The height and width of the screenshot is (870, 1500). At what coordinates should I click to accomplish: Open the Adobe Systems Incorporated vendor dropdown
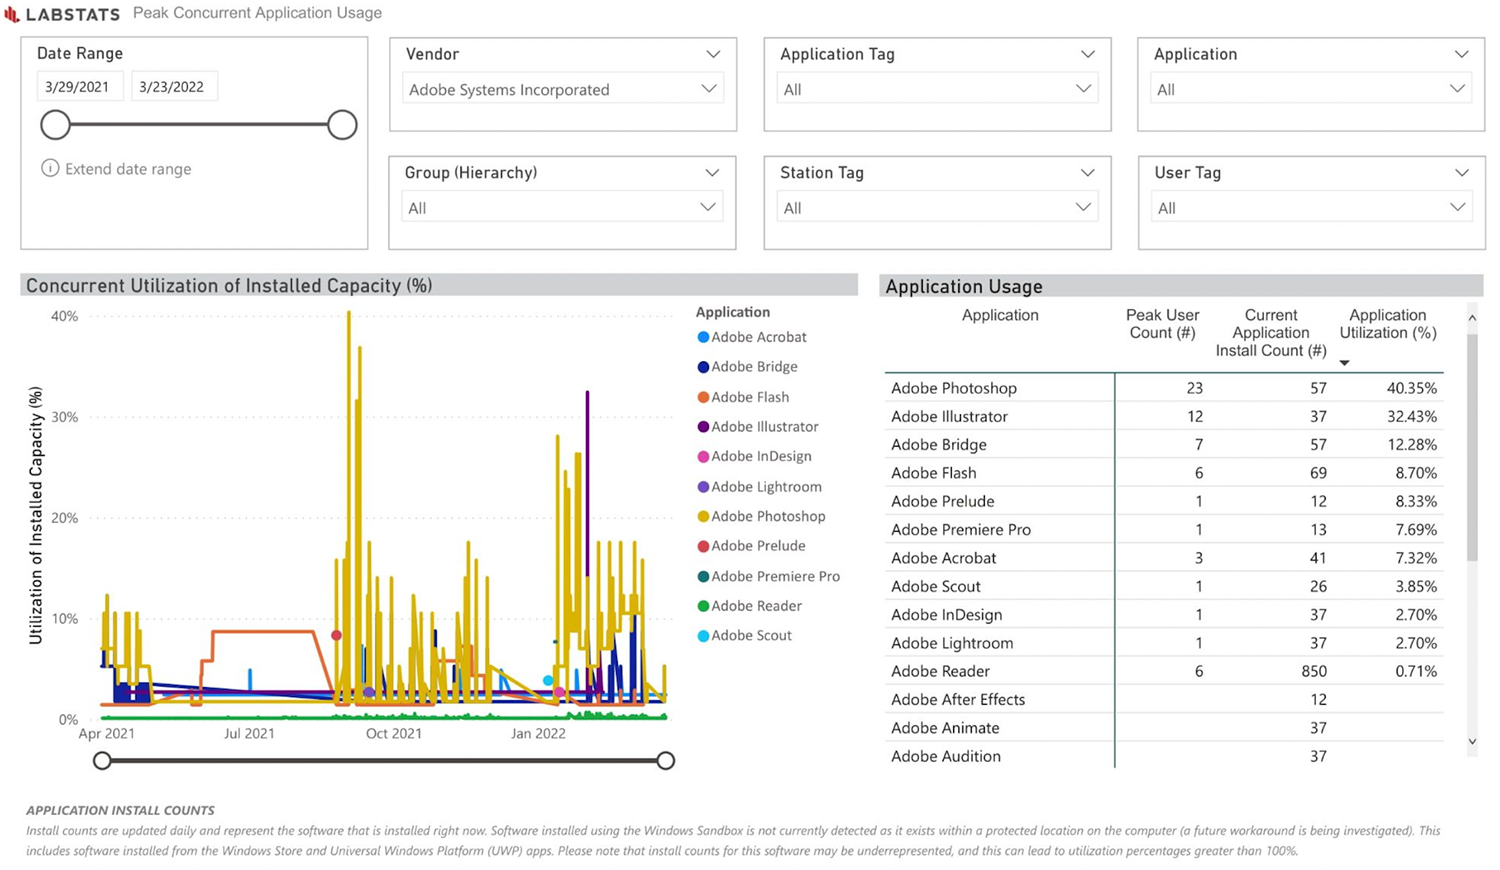pyautogui.click(x=562, y=89)
